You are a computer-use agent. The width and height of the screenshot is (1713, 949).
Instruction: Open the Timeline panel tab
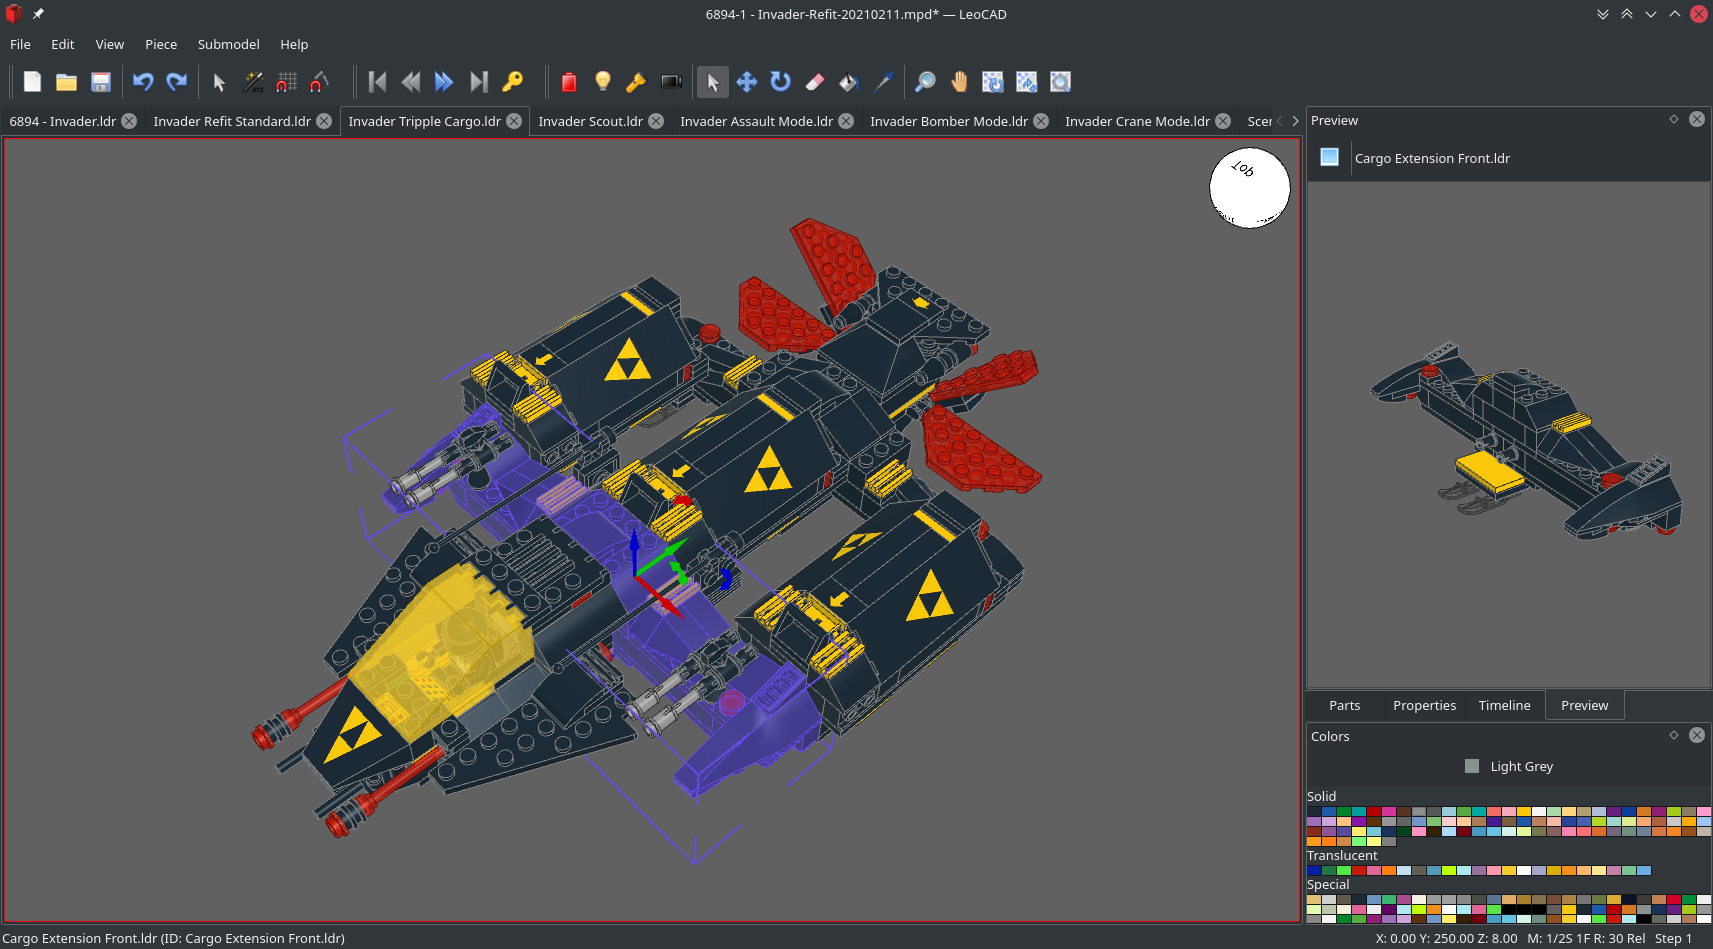pyautogui.click(x=1504, y=705)
